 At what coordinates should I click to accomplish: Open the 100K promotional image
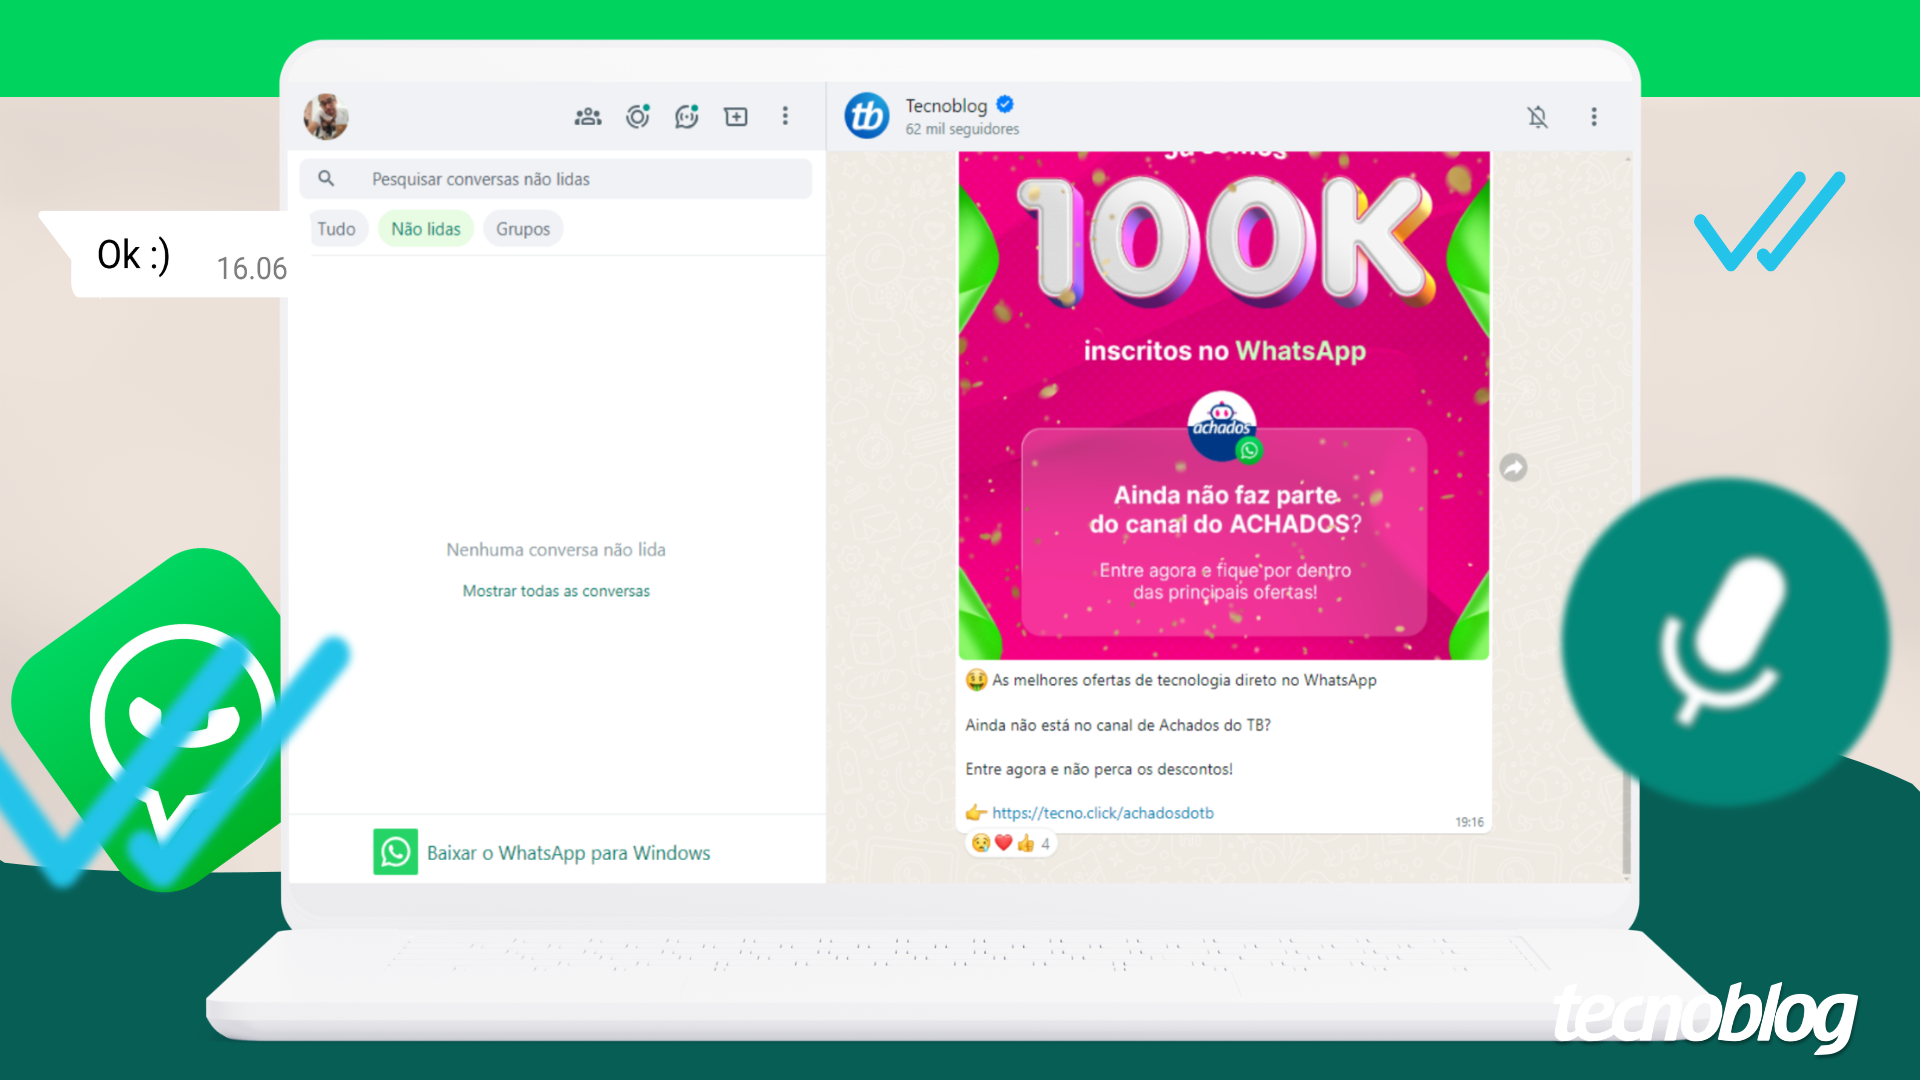(1224, 405)
